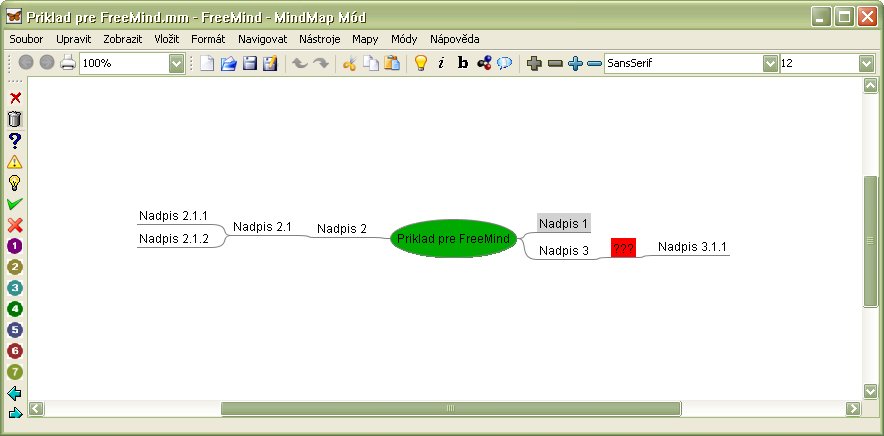Select the Nadpis 2.1.2 node
Viewport: 884px width, 436px height.
(174, 239)
